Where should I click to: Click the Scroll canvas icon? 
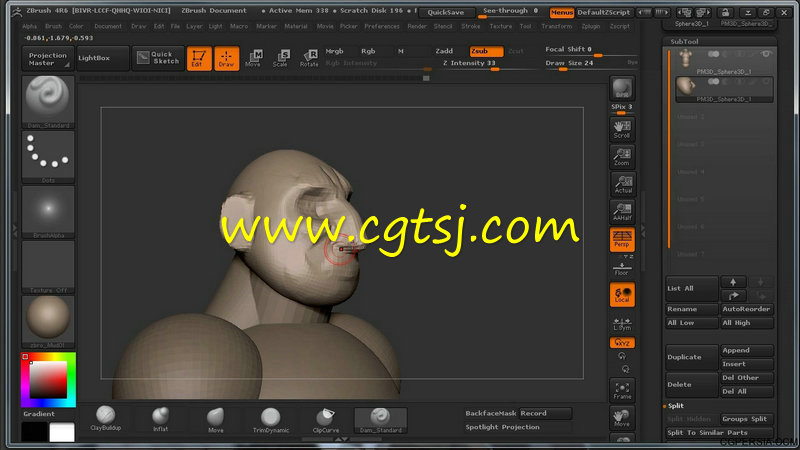coord(622,129)
